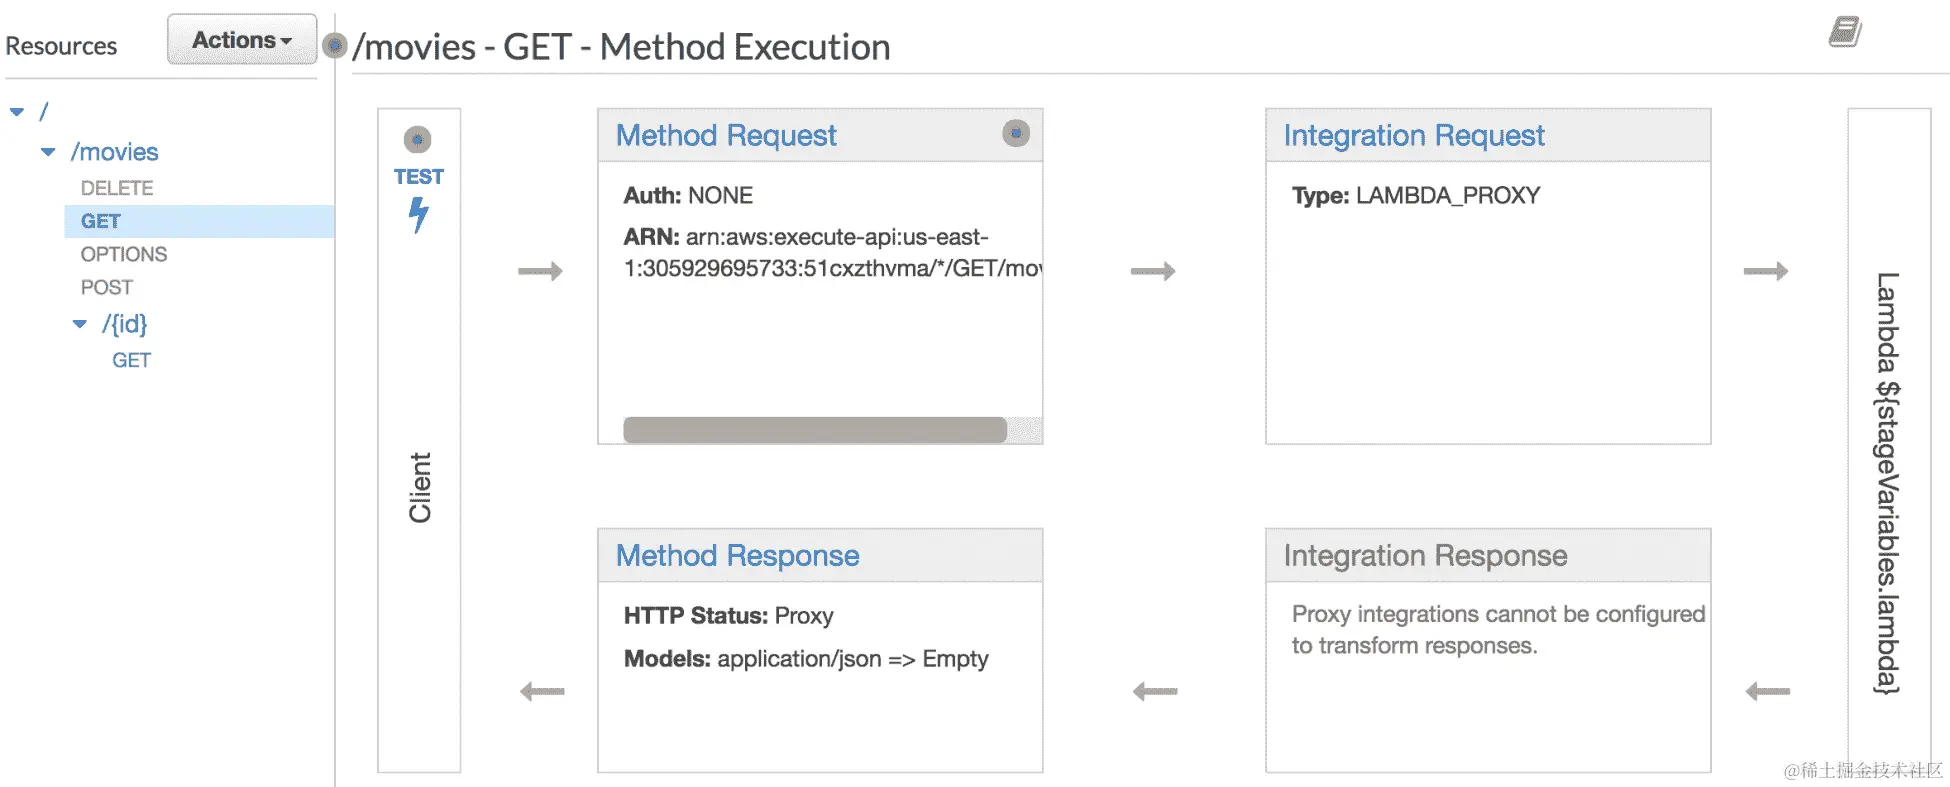This screenshot has width=1950, height=787.
Task: Click the TEST lightning bolt icon
Action: click(419, 214)
